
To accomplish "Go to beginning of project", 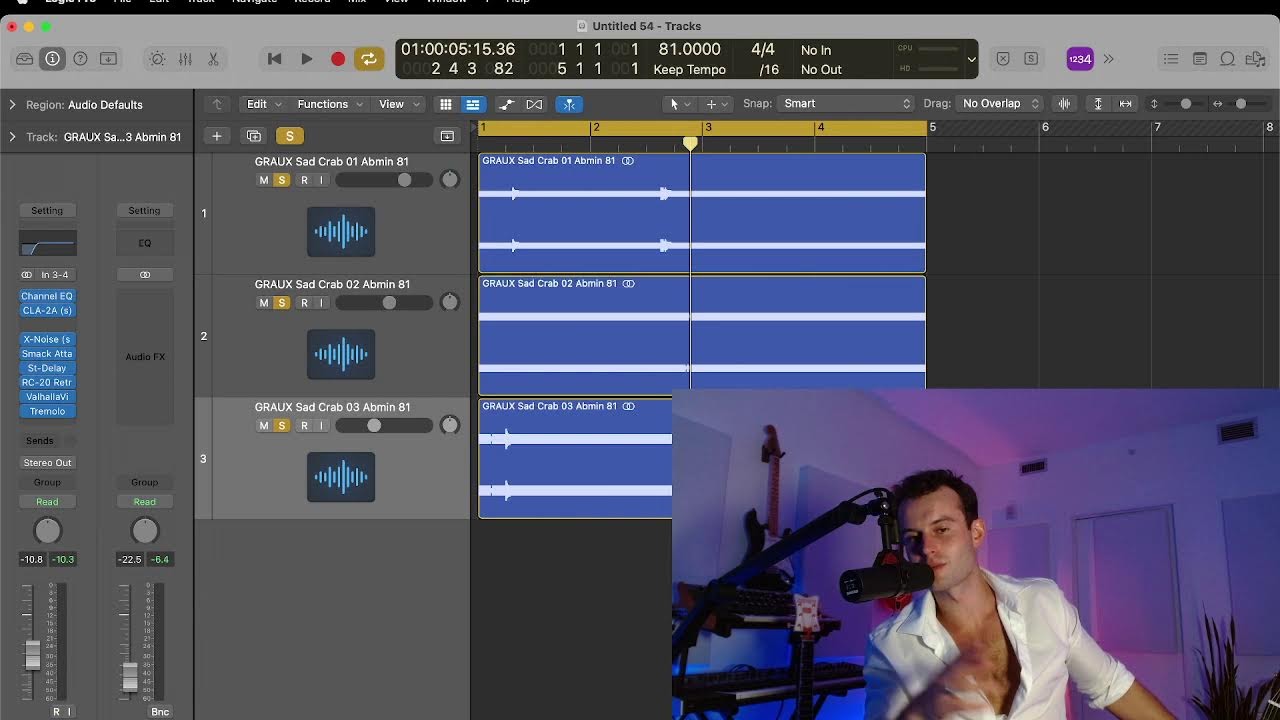I will pyautogui.click(x=274, y=59).
